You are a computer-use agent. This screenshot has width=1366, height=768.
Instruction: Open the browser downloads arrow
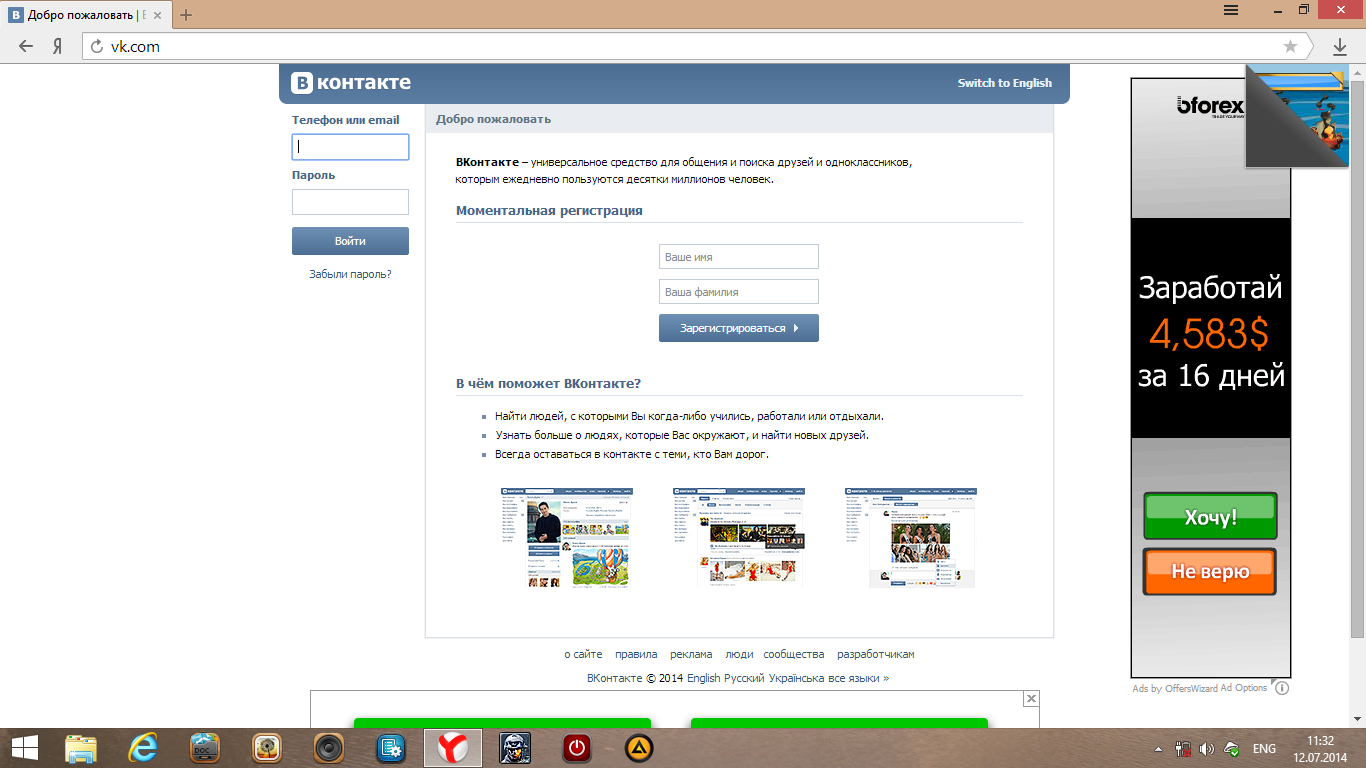tap(1340, 46)
